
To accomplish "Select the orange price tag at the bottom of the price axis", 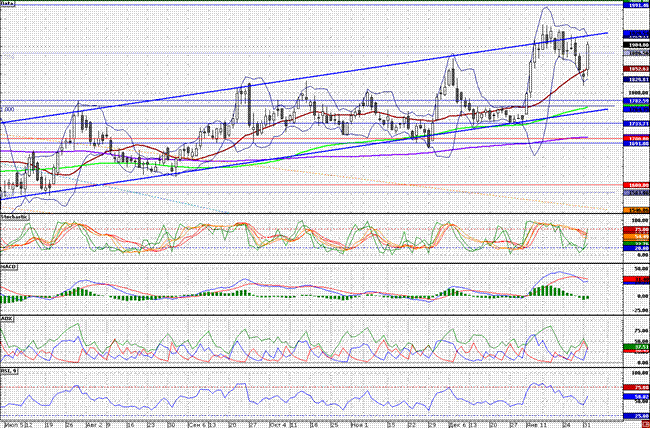I will click(636, 210).
